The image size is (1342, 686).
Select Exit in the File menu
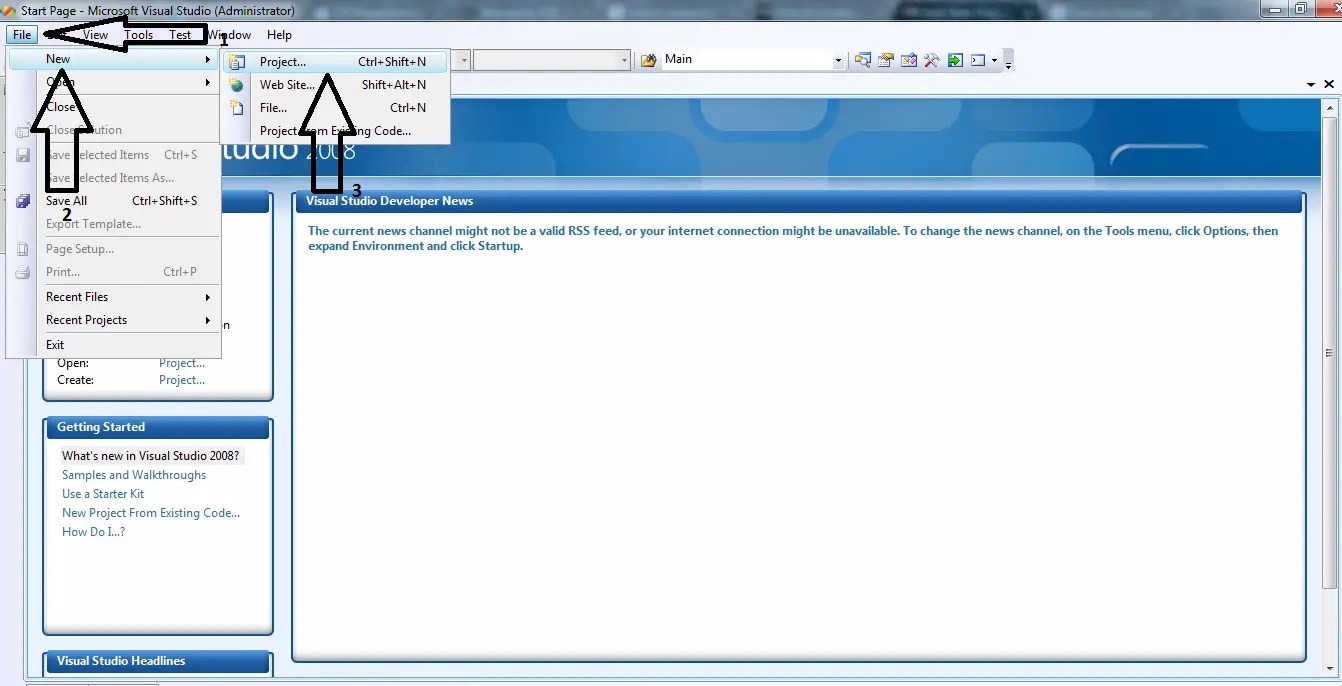114,345
